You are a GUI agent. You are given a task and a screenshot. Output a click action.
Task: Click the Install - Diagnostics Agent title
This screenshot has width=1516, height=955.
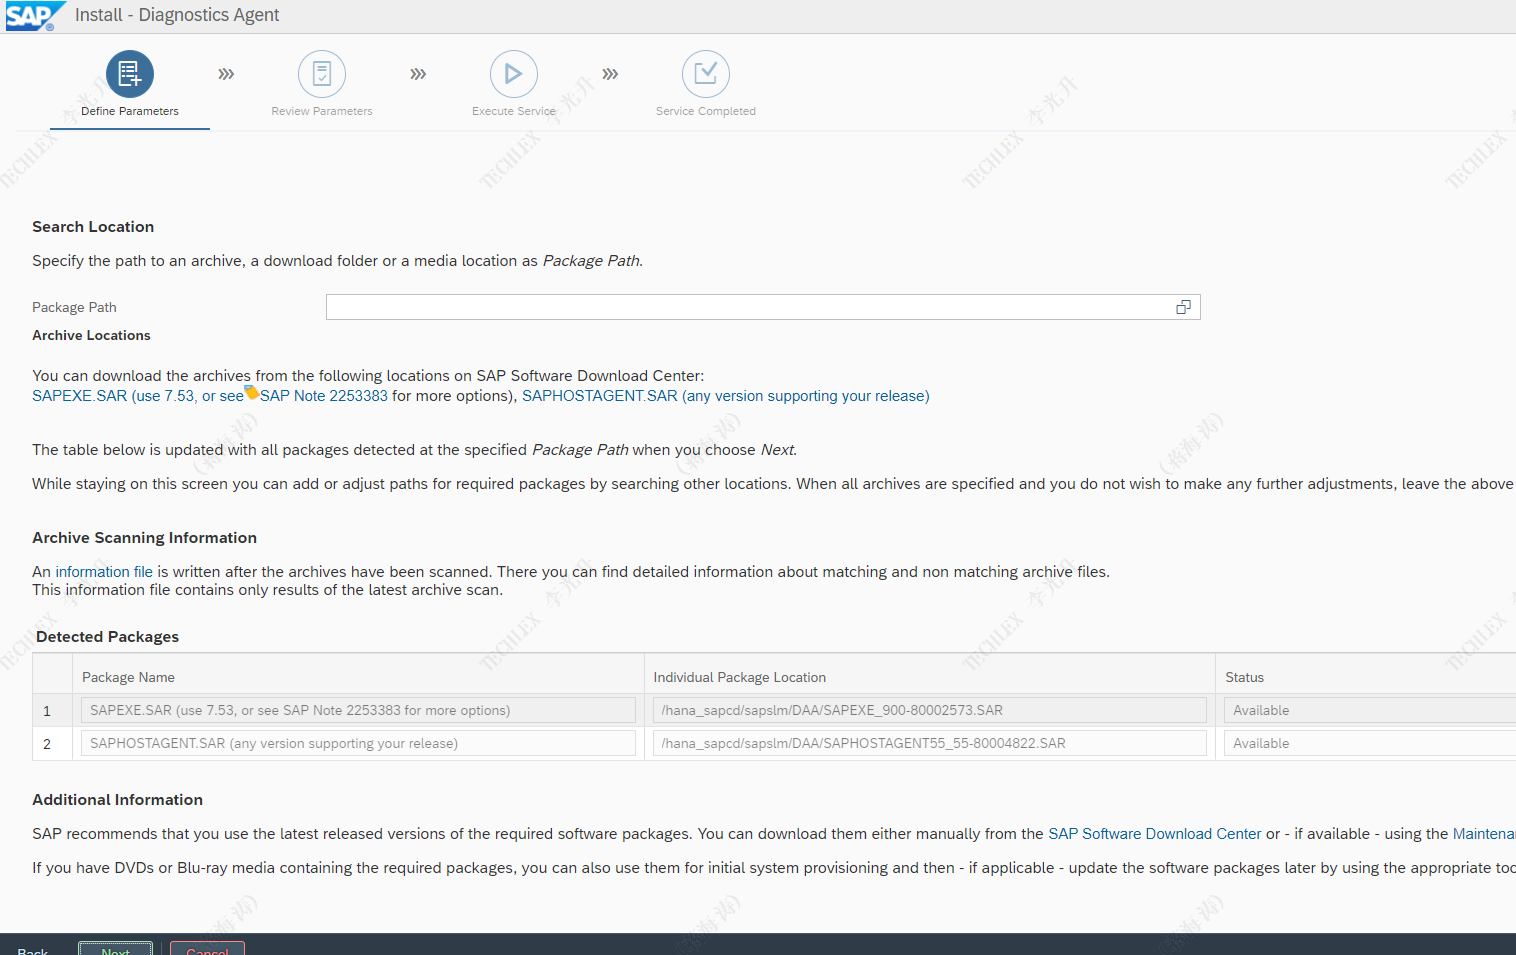pyautogui.click(x=177, y=15)
